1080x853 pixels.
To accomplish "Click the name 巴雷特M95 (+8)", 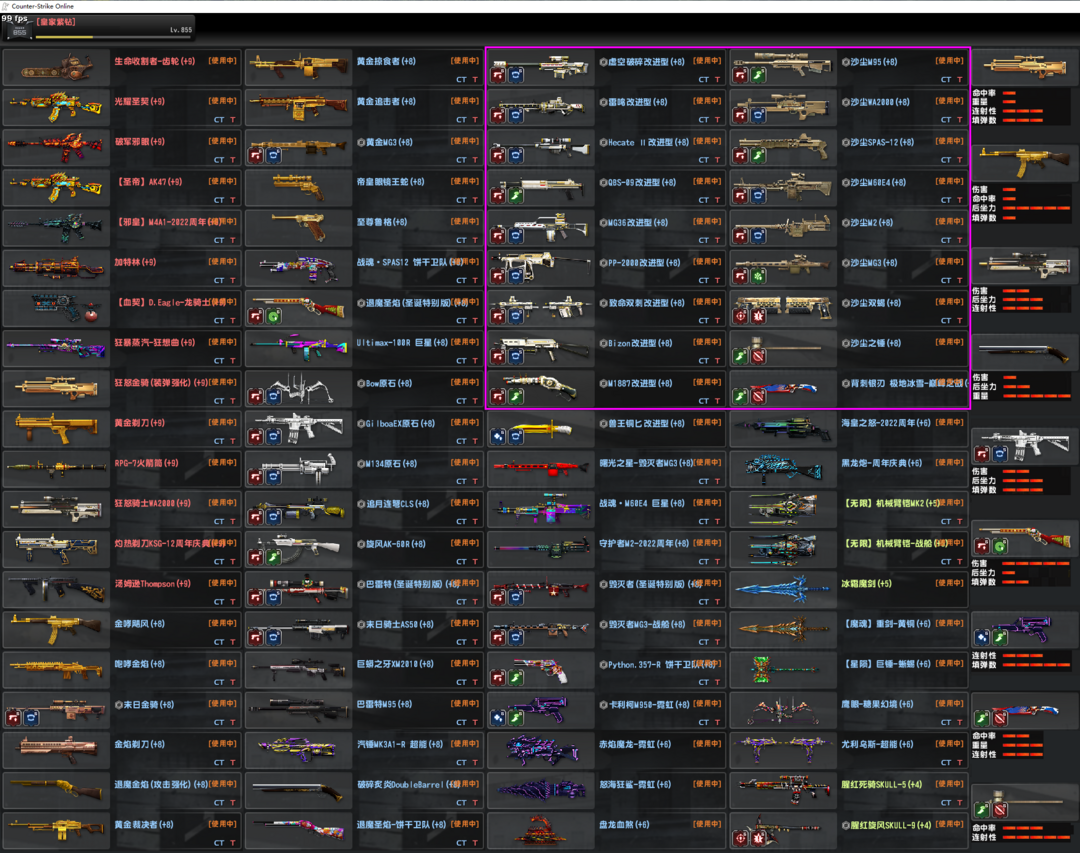I will (x=384, y=704).
